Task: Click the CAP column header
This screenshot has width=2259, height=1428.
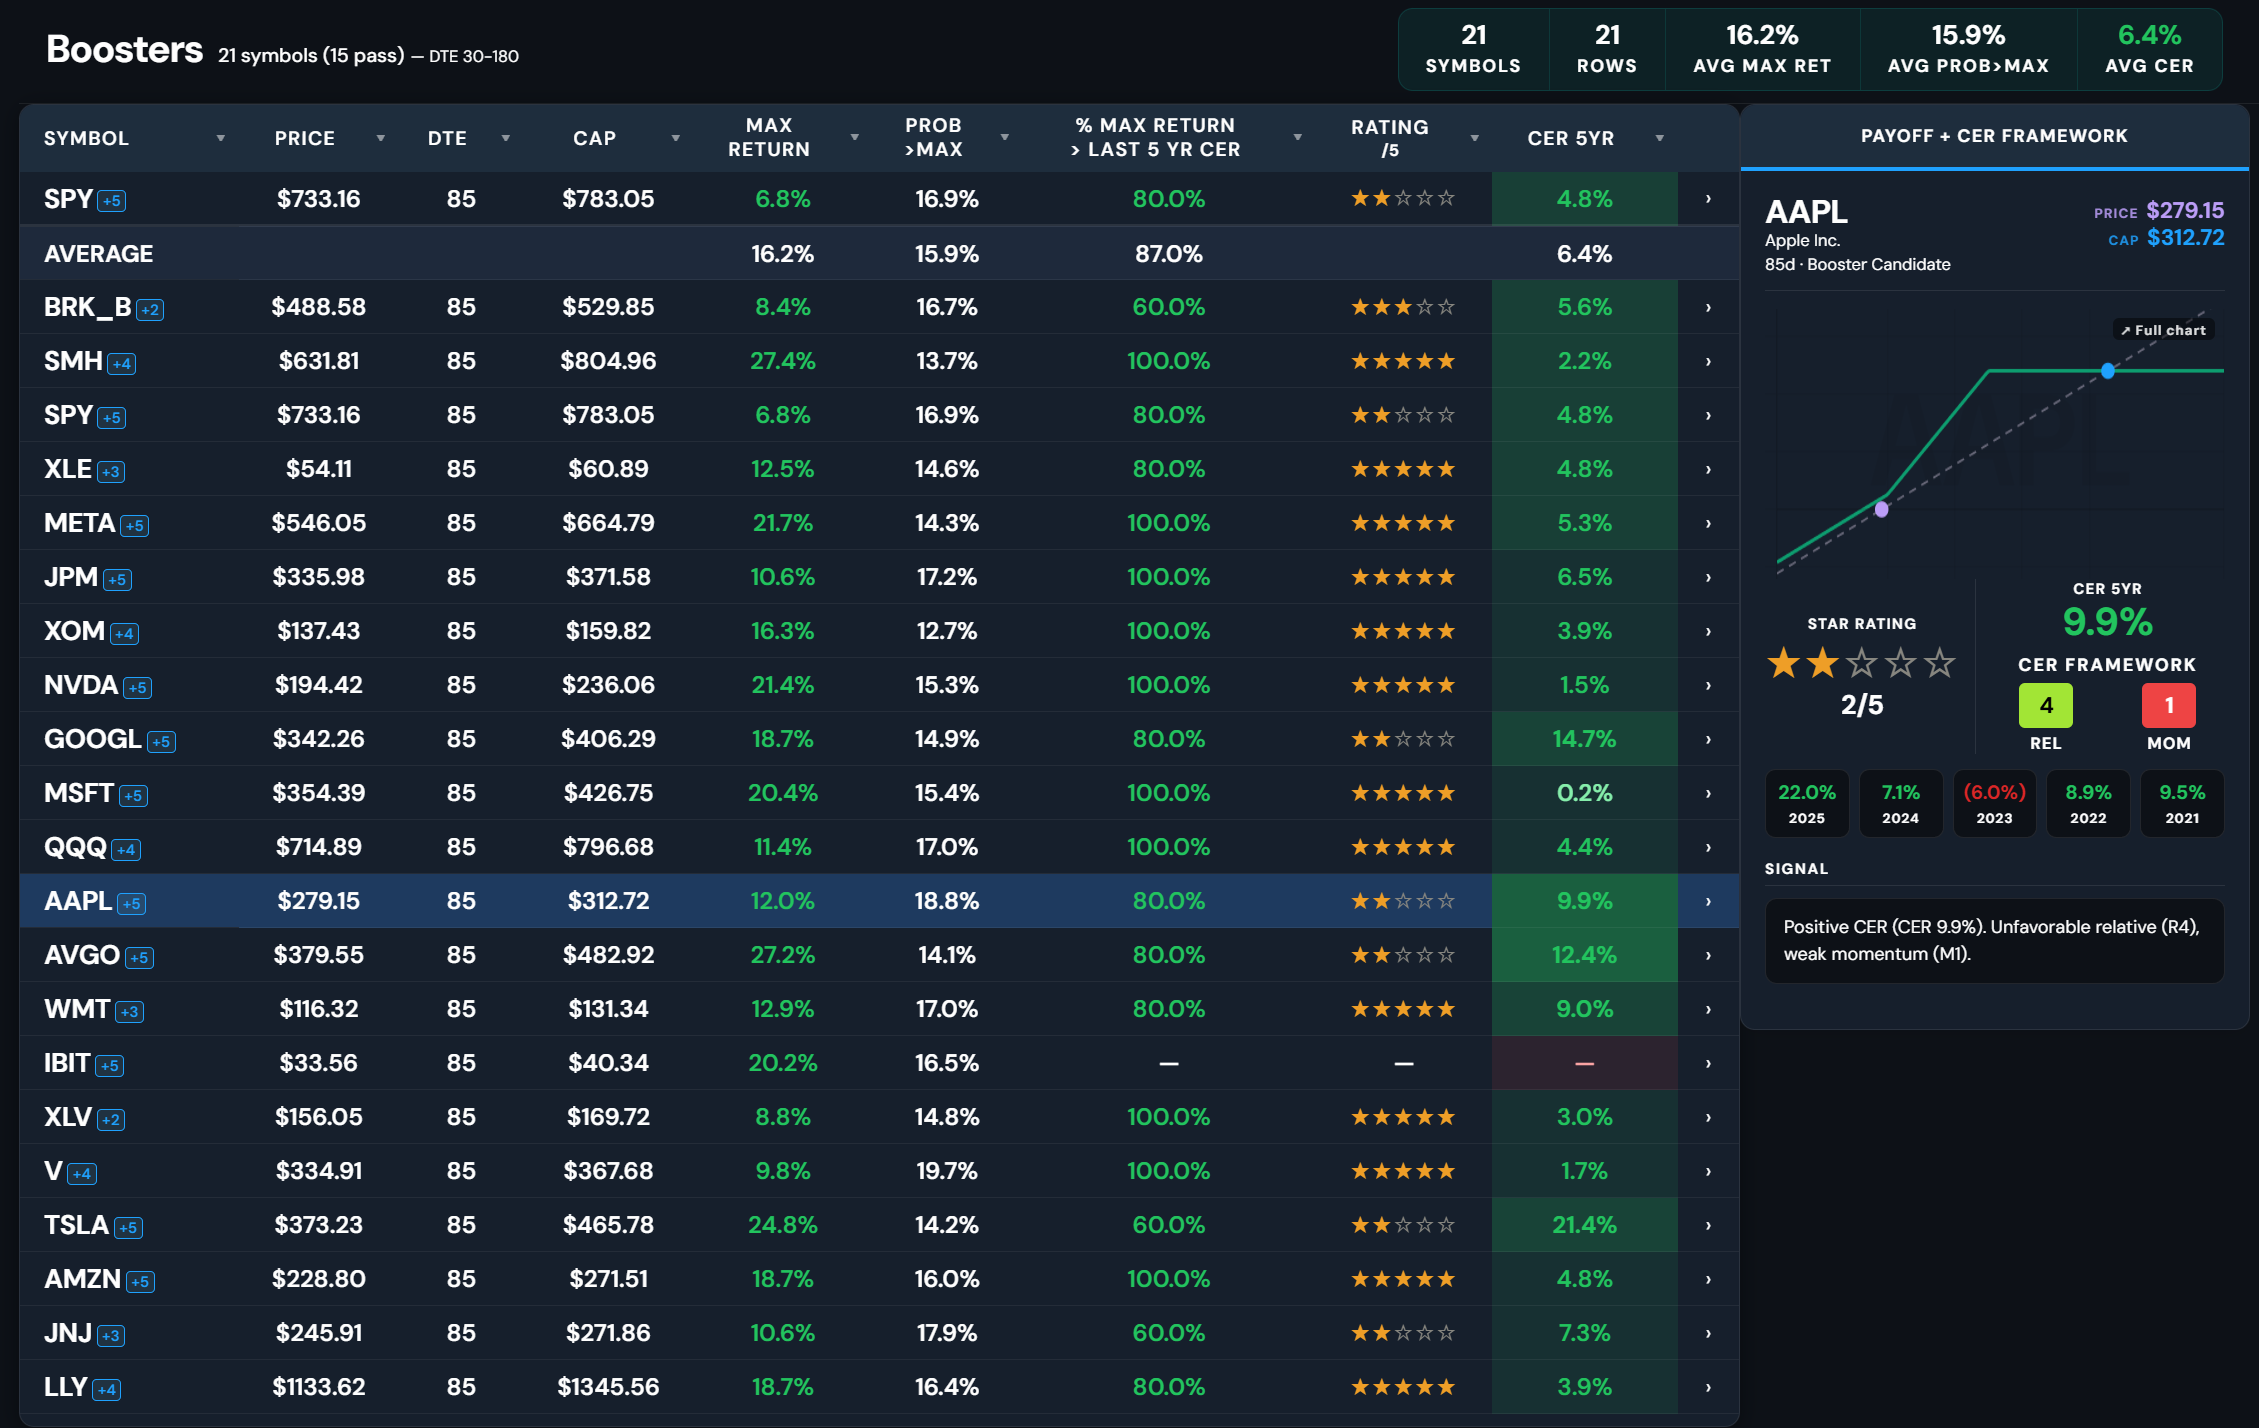Action: (594, 138)
